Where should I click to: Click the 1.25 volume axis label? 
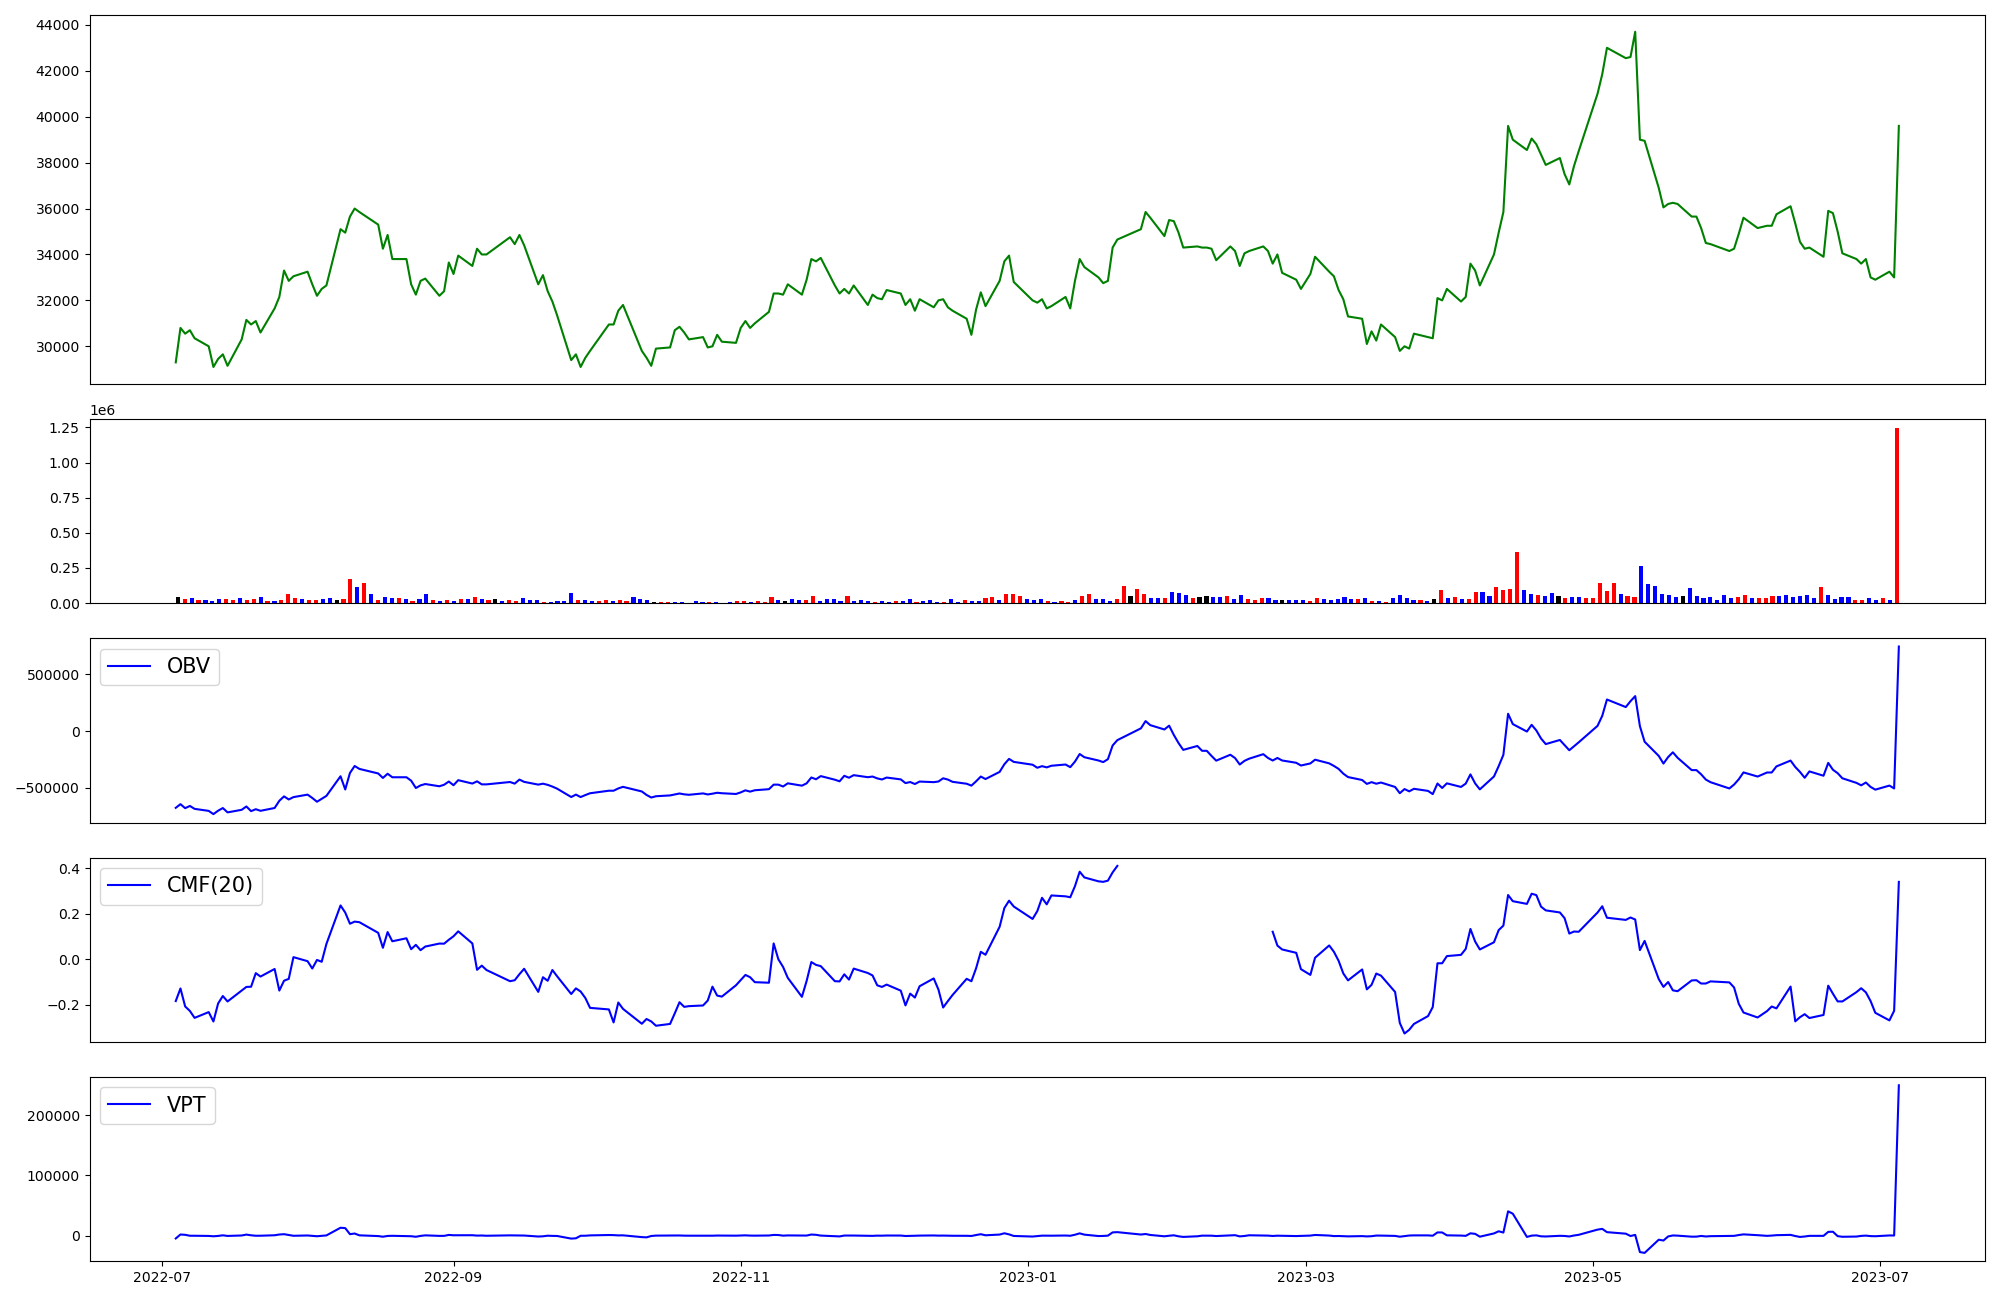(64, 428)
